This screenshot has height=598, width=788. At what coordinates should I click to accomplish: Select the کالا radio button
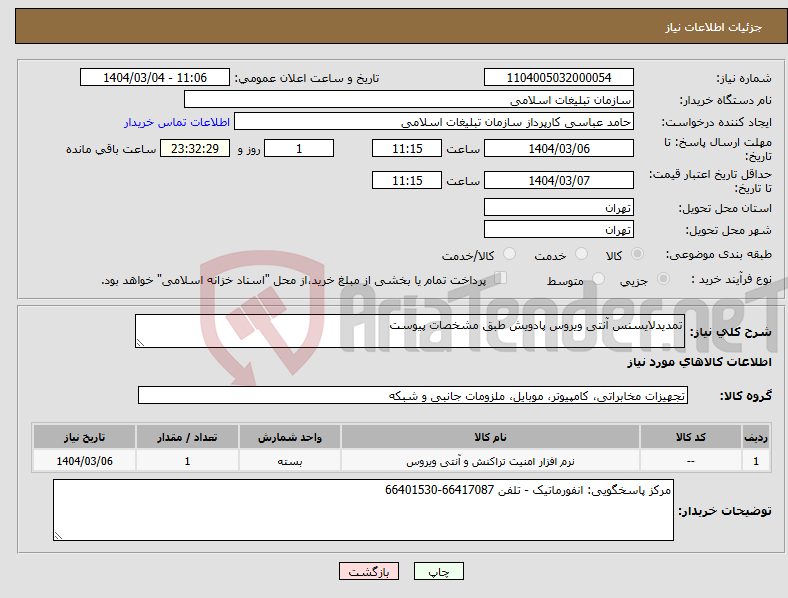637,254
